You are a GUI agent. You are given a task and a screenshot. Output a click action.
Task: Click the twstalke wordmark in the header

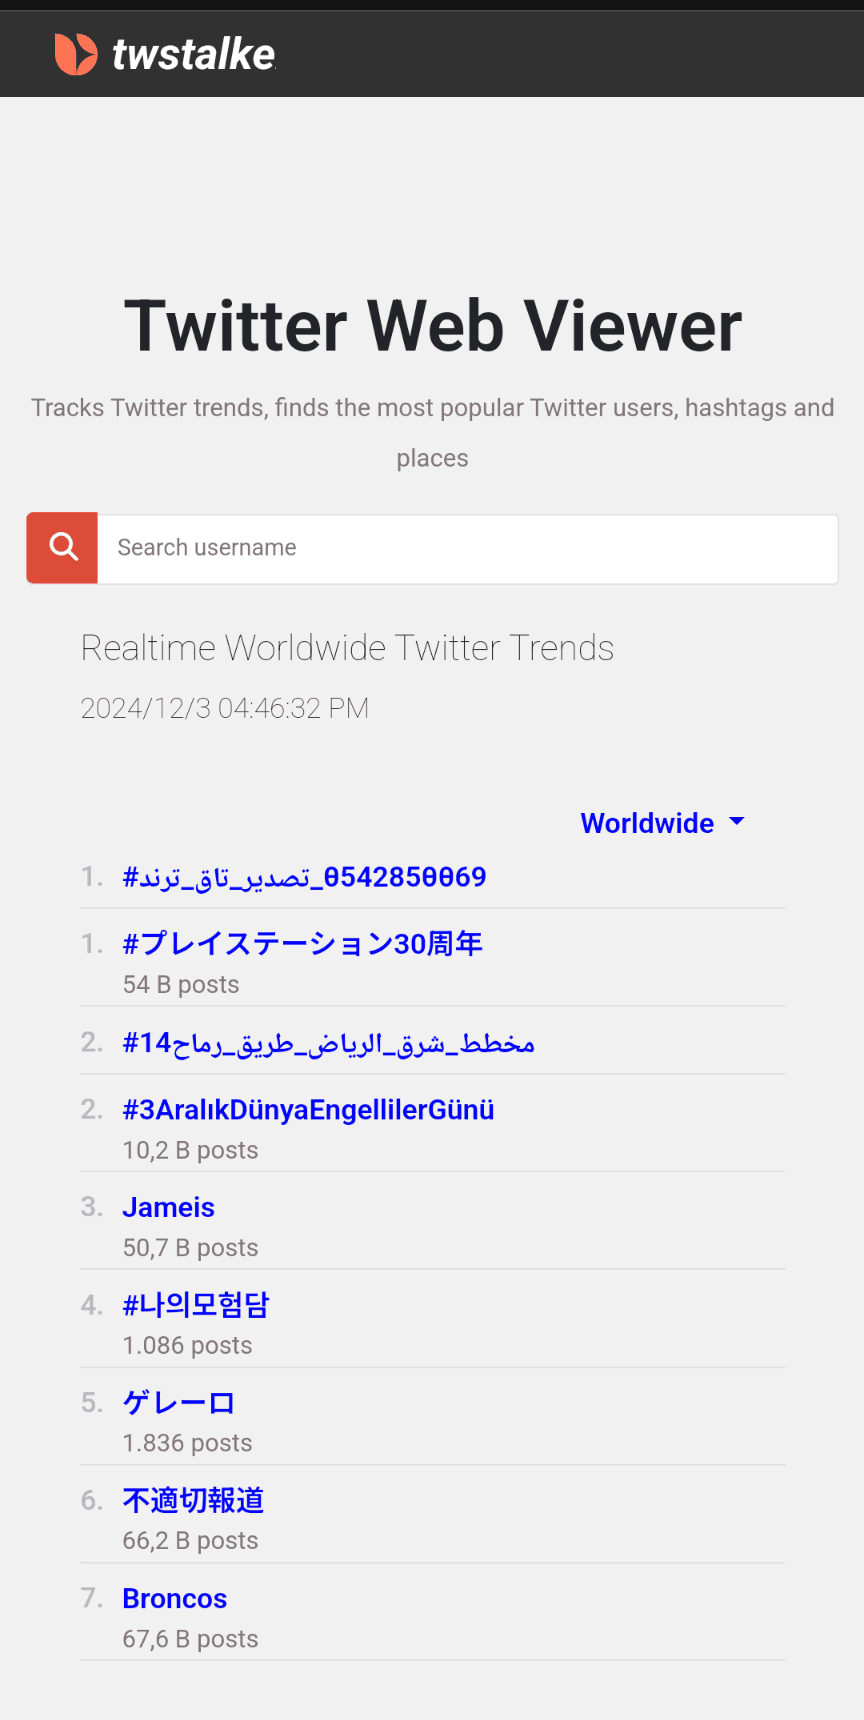pos(193,53)
